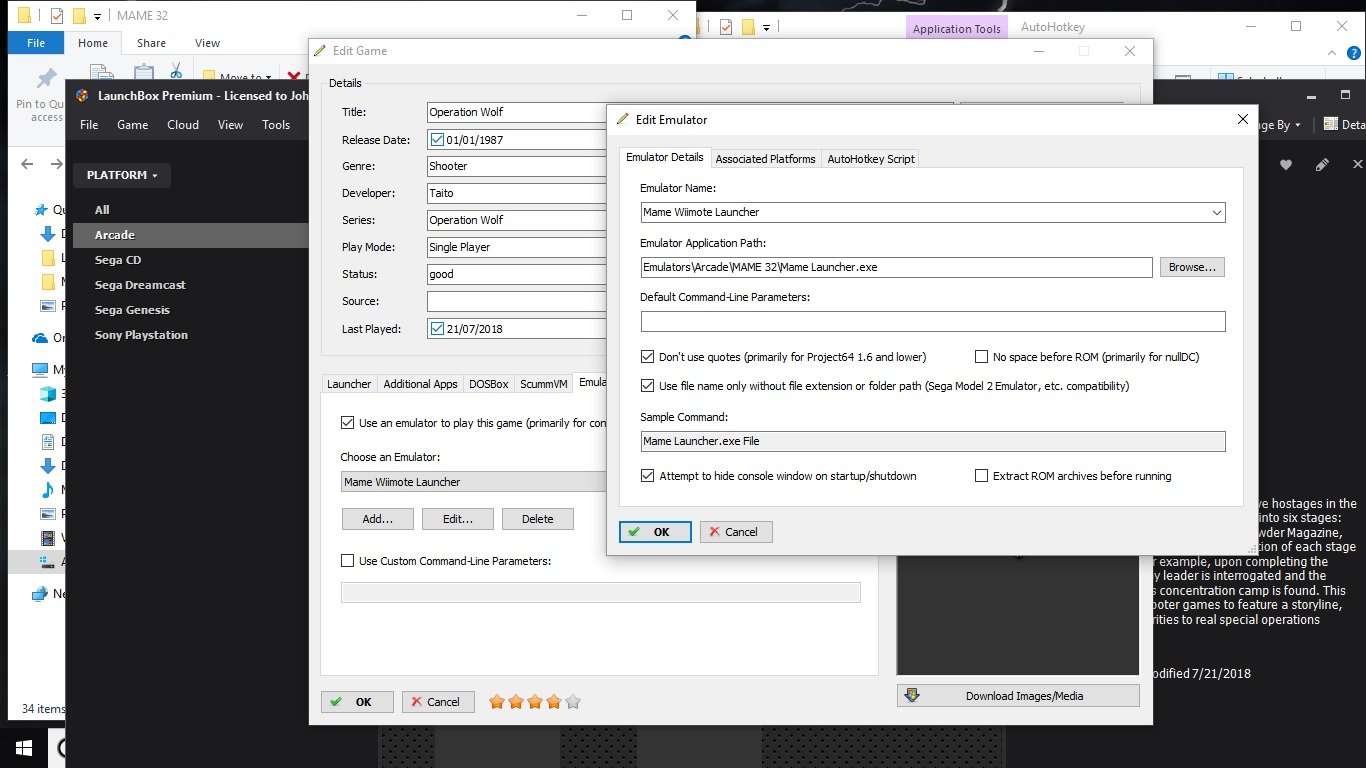Click the Windows Start button
This screenshot has height=768, width=1366.
pos(24,748)
